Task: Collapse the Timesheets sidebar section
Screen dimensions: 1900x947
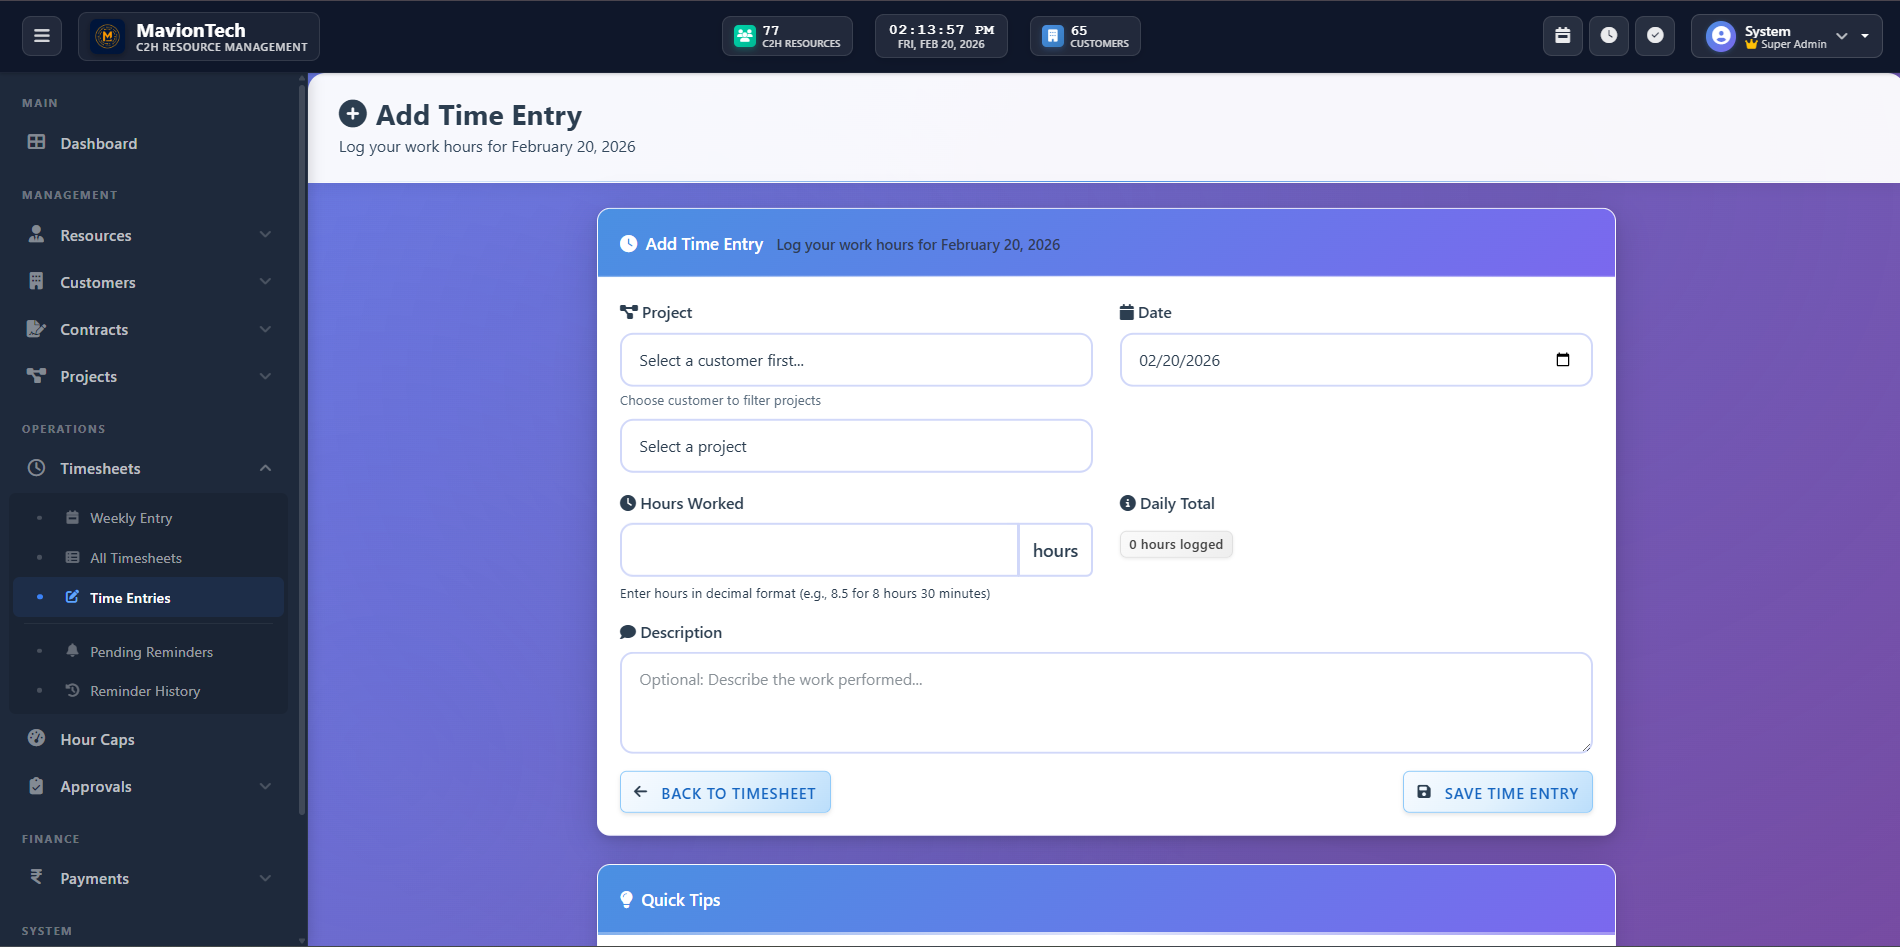Action: pyautogui.click(x=150, y=468)
